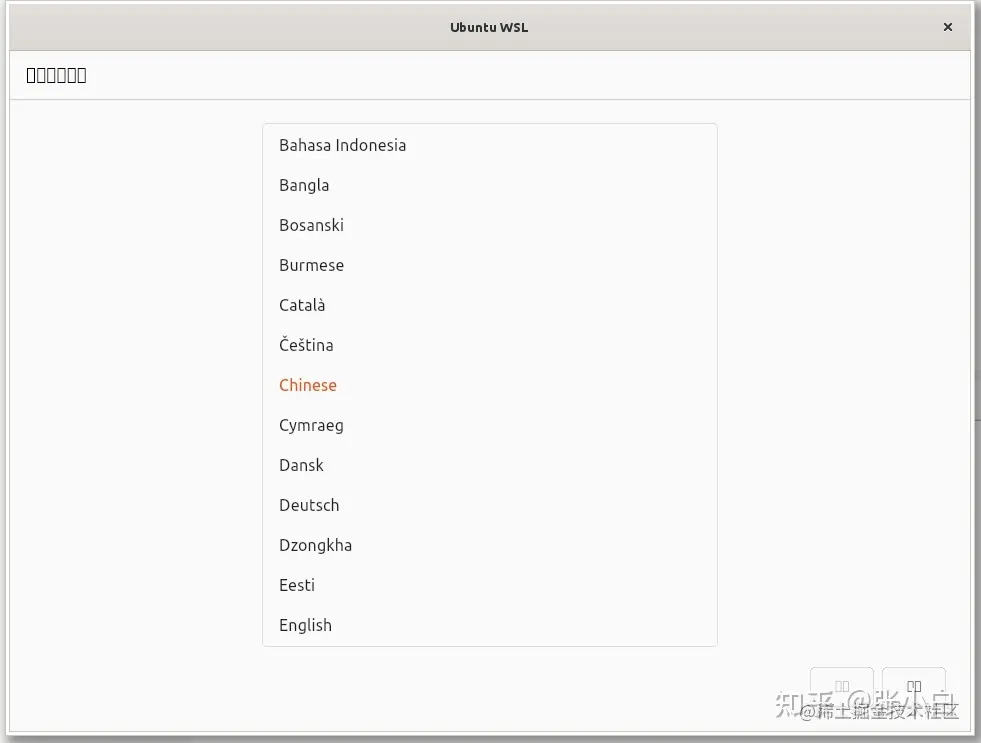
Task: Select Bangla from language list
Action: (x=489, y=185)
